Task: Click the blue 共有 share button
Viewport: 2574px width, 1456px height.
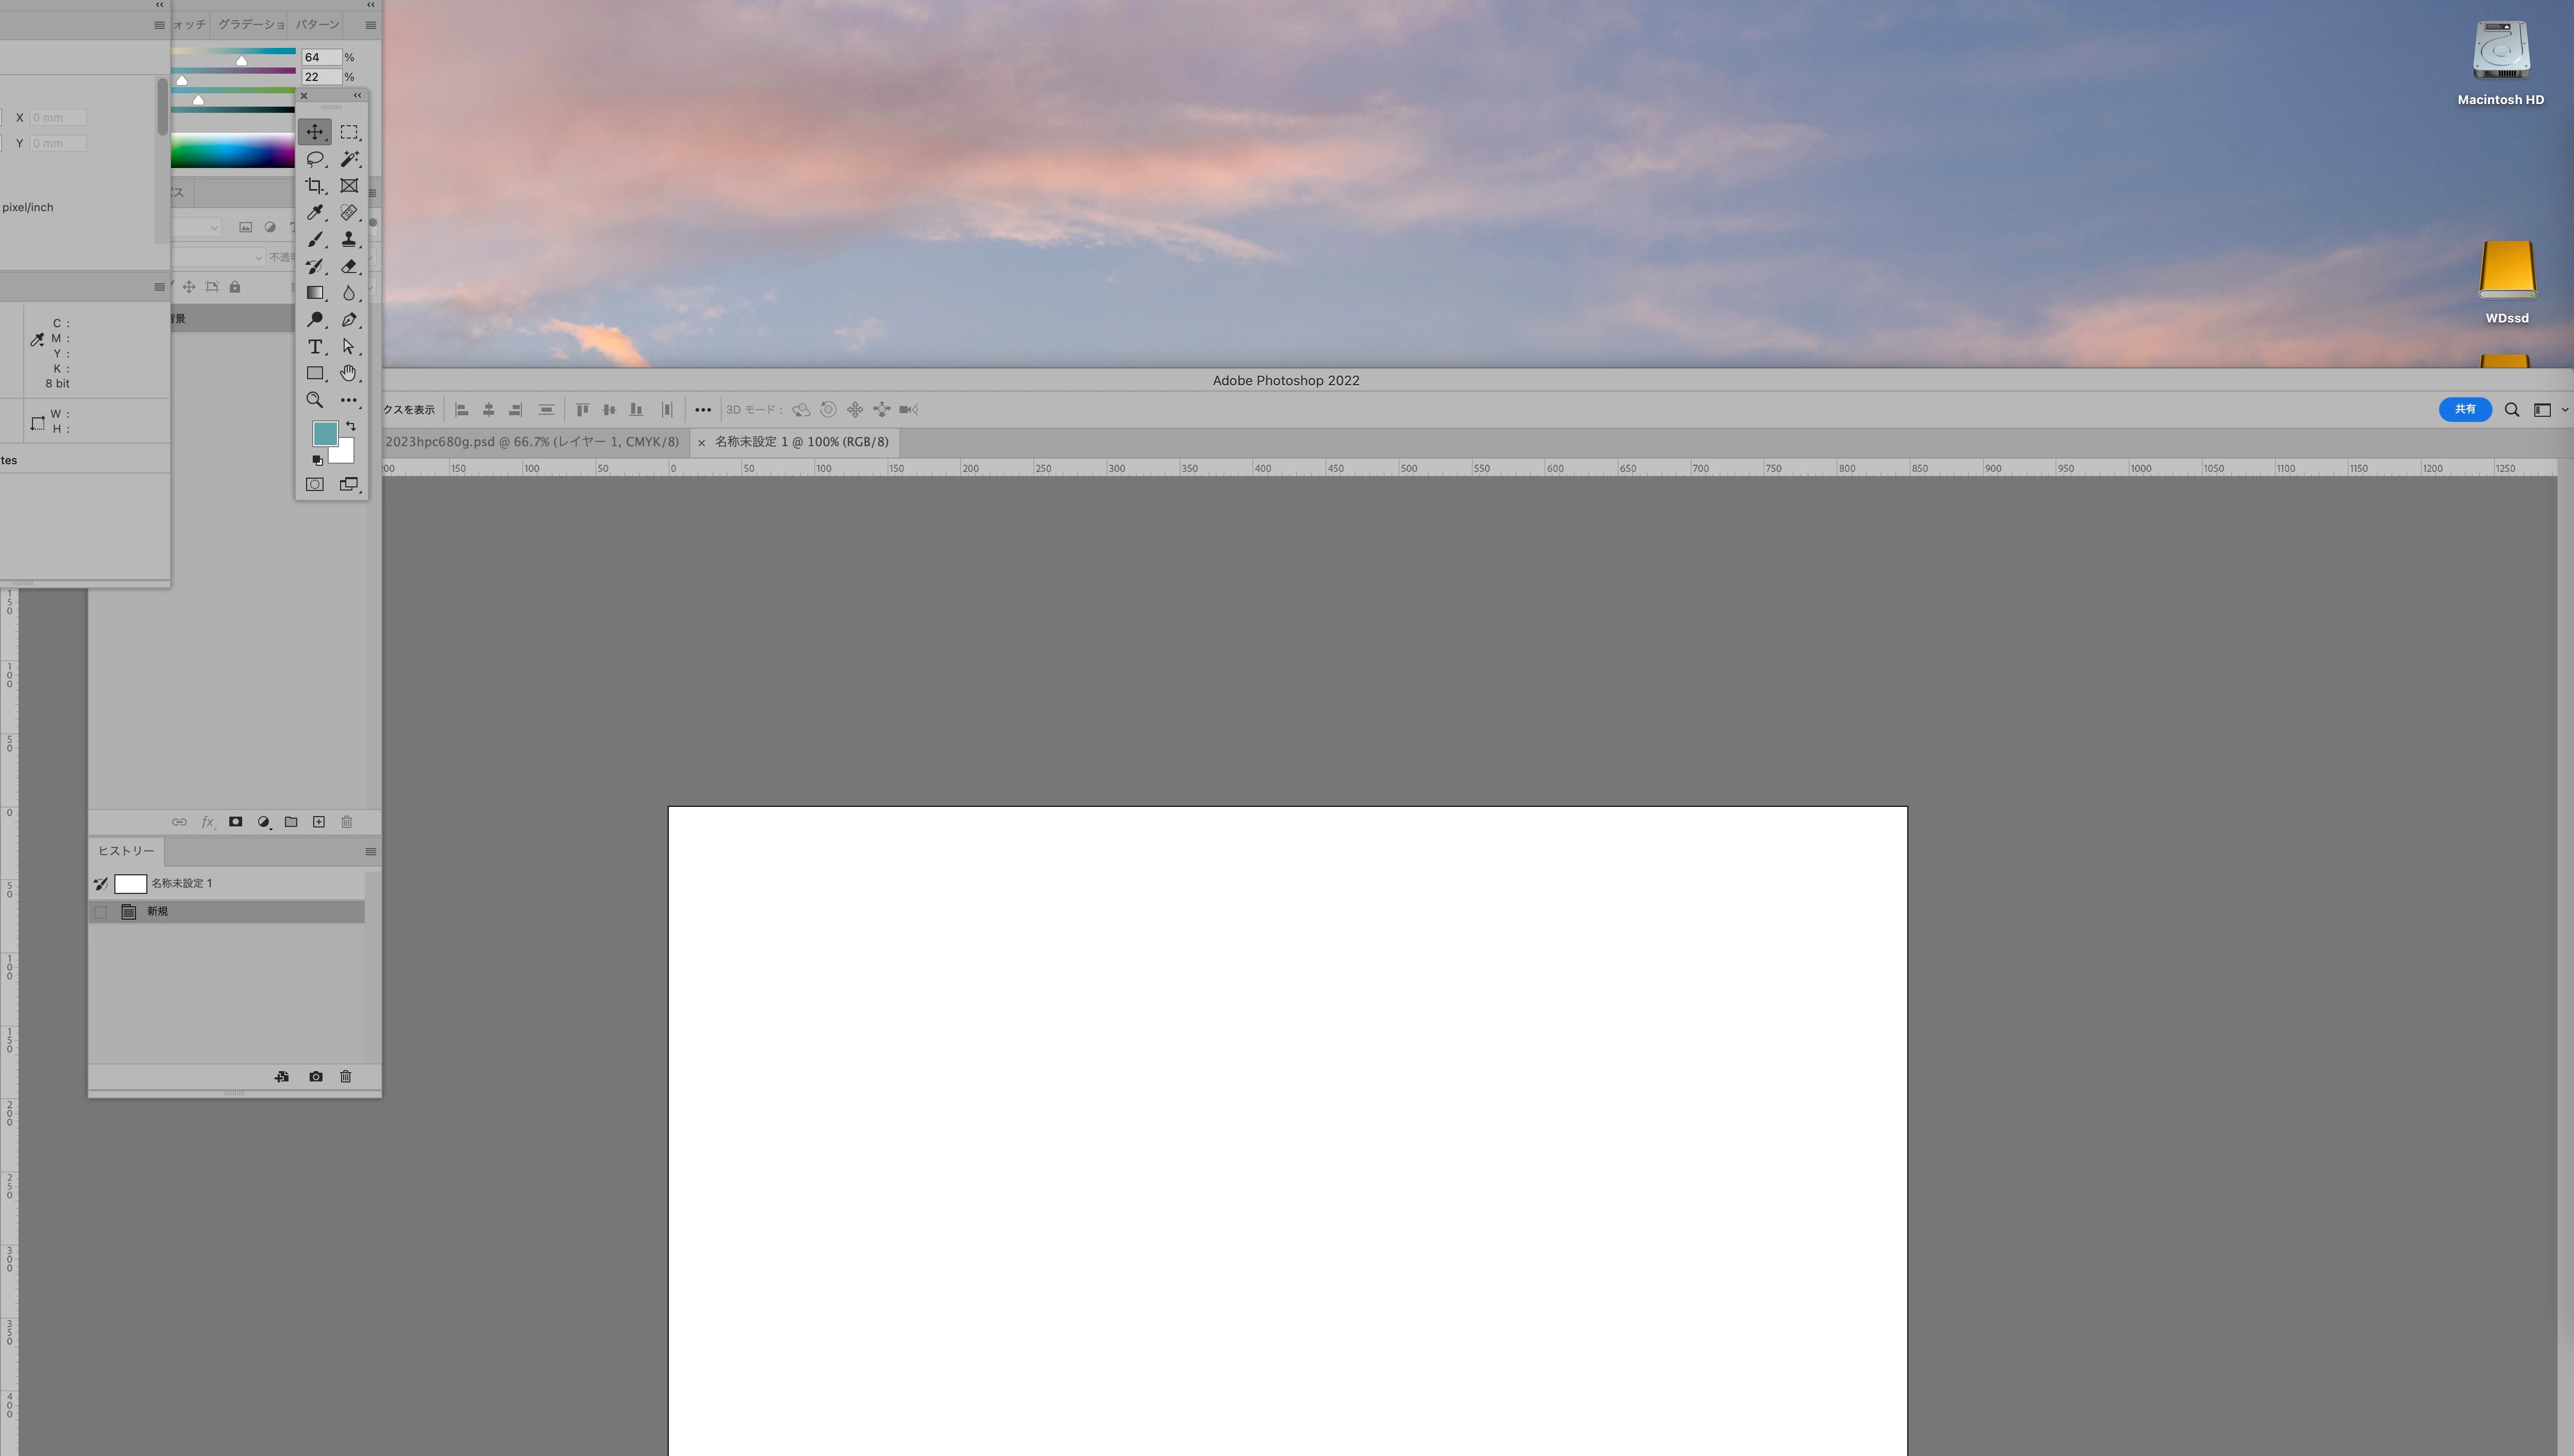Action: coord(2464,409)
